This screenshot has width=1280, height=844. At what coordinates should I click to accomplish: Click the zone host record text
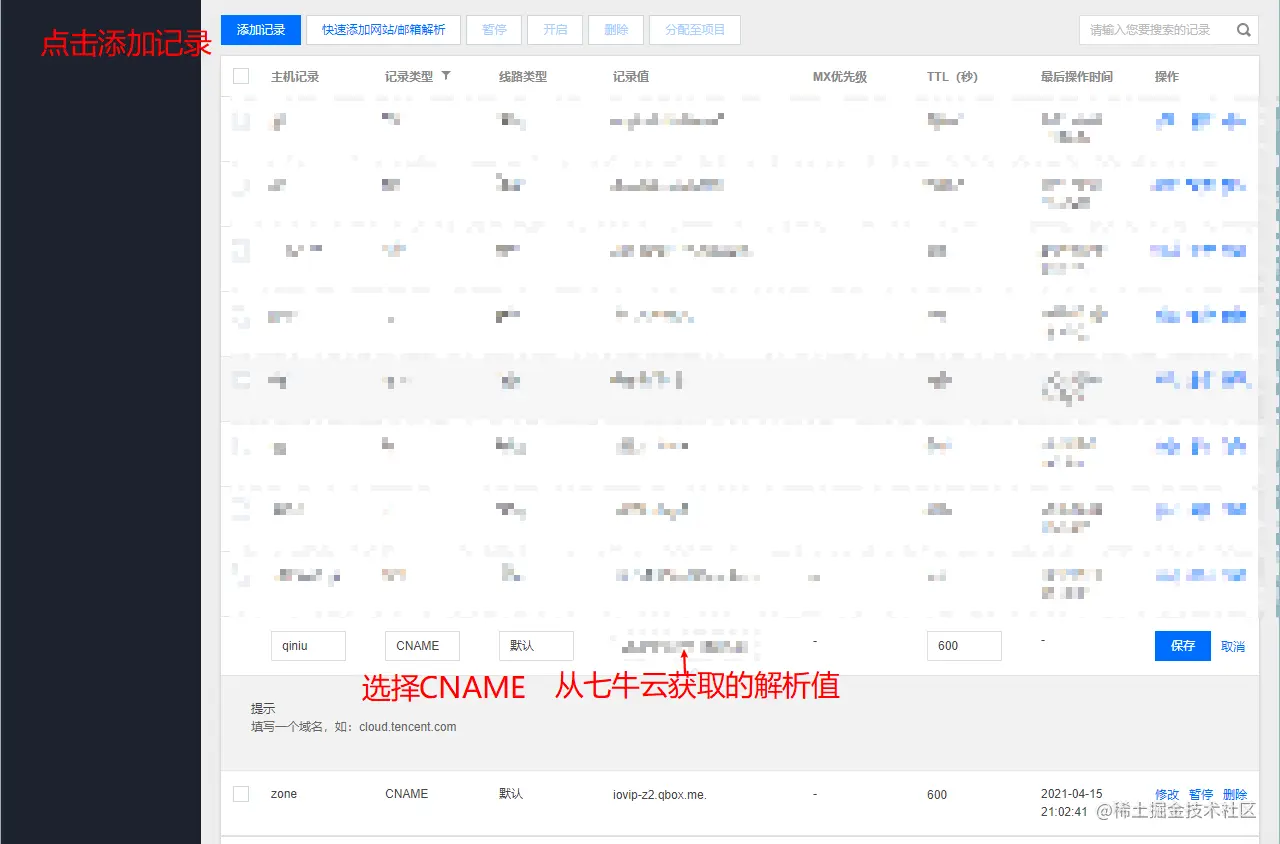coord(284,794)
